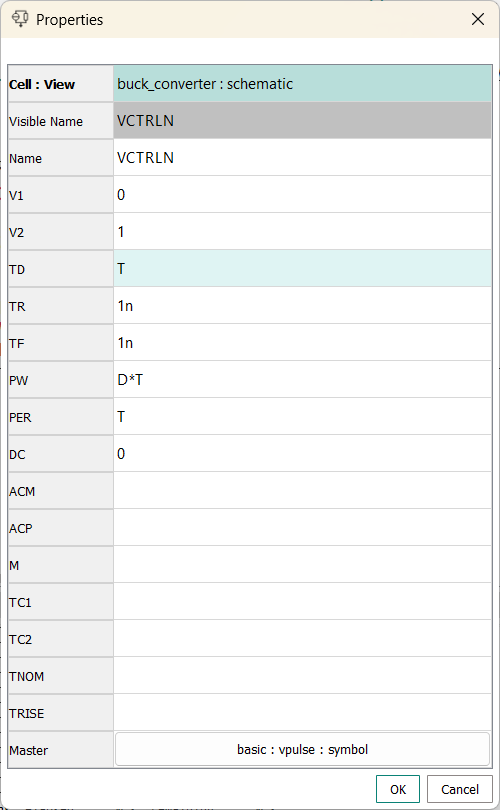
Task: Select the Cell : View buck_converter field
Action: (302, 84)
